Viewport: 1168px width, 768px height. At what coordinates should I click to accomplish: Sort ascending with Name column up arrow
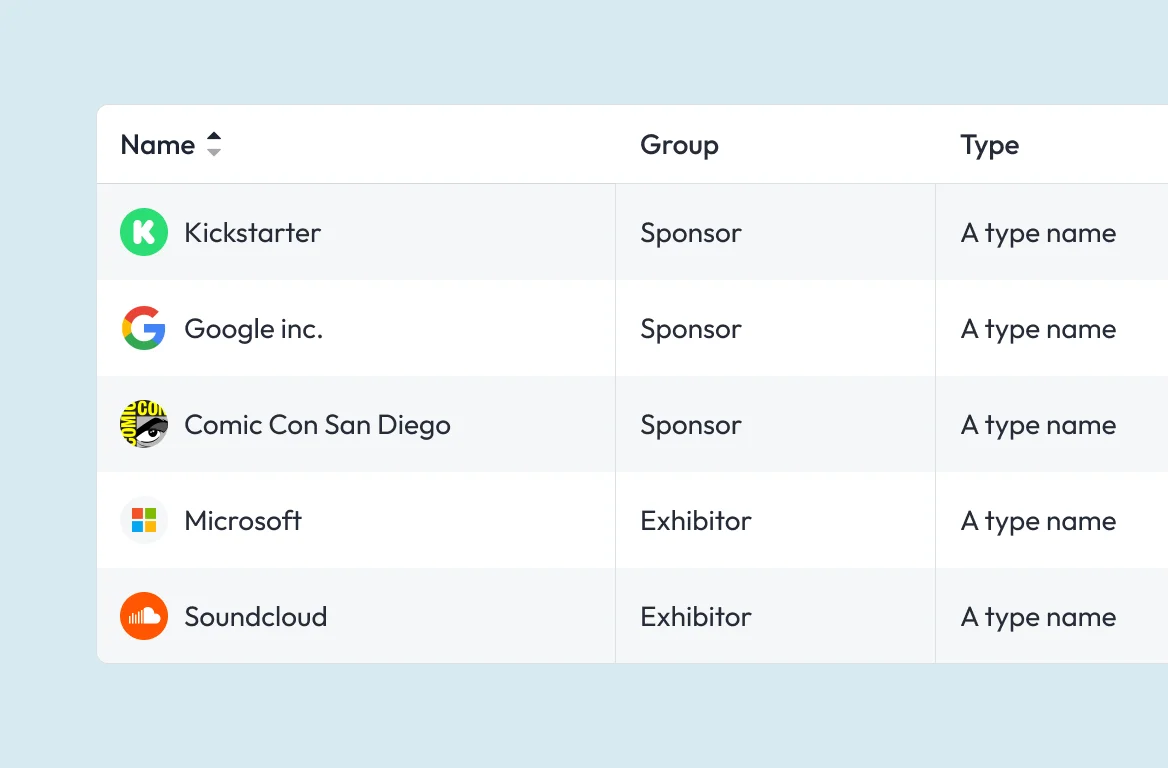tap(214, 137)
